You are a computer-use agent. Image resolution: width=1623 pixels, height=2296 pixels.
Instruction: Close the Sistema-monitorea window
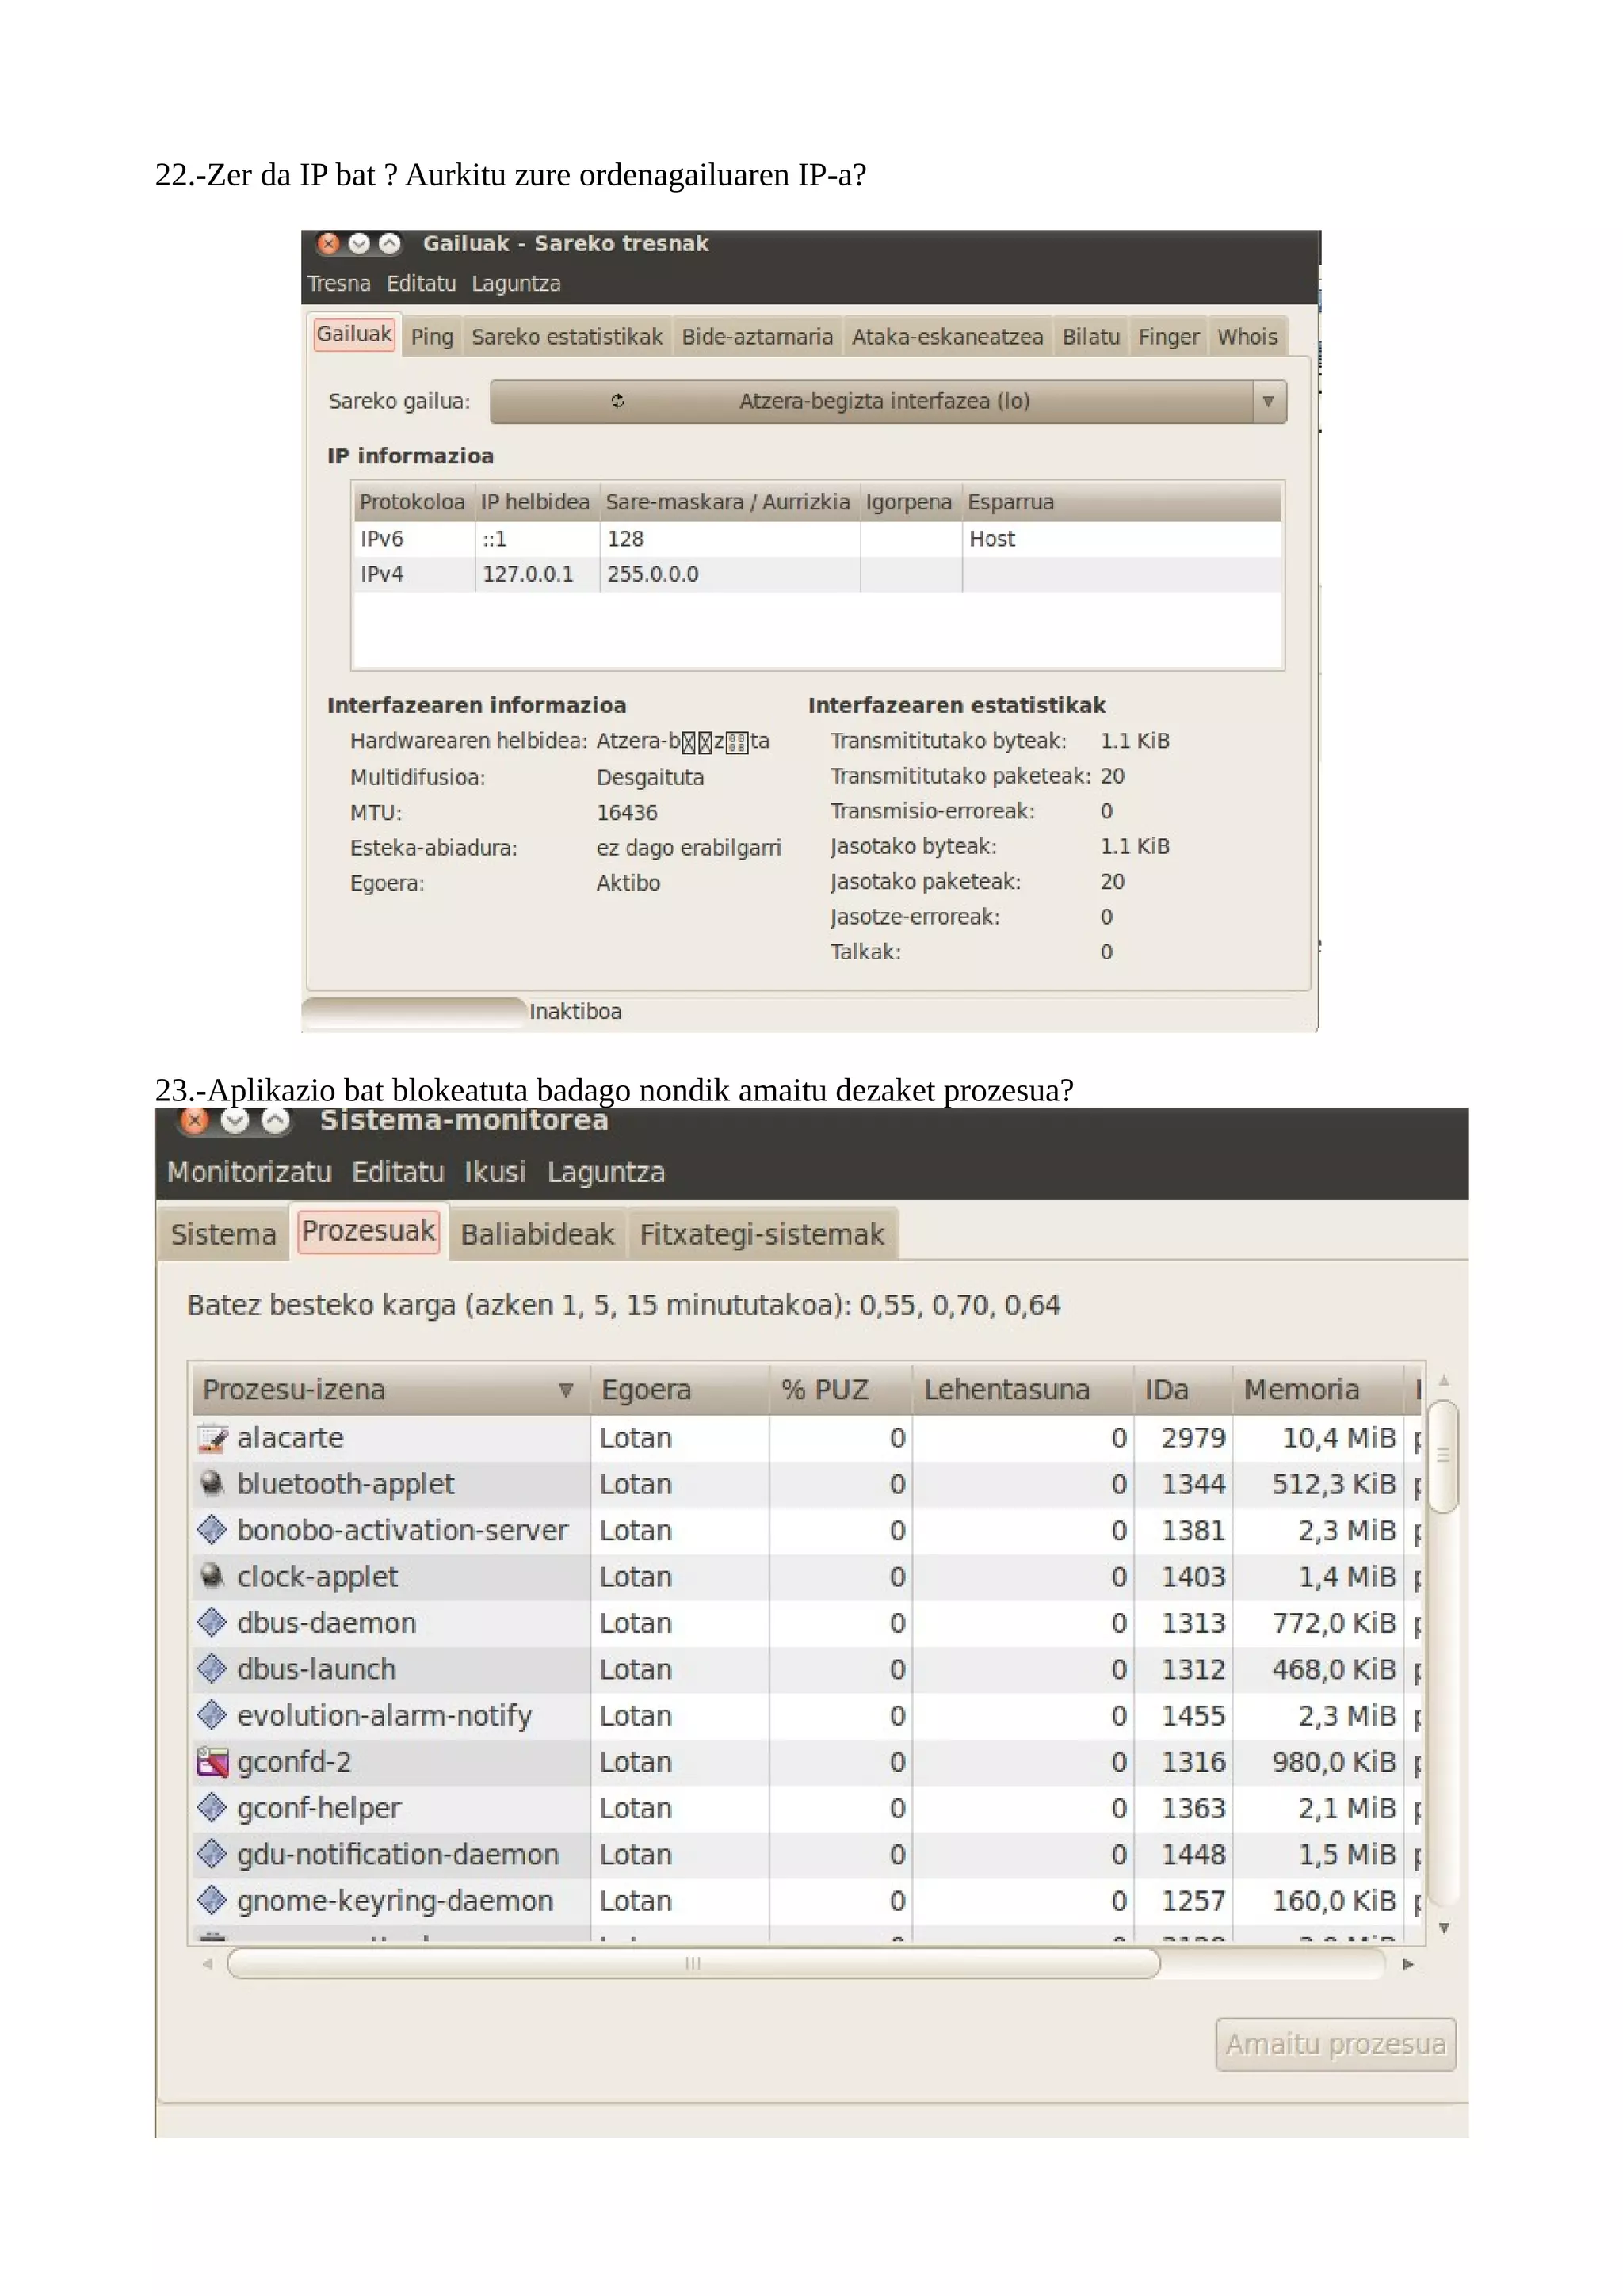pos(195,1120)
